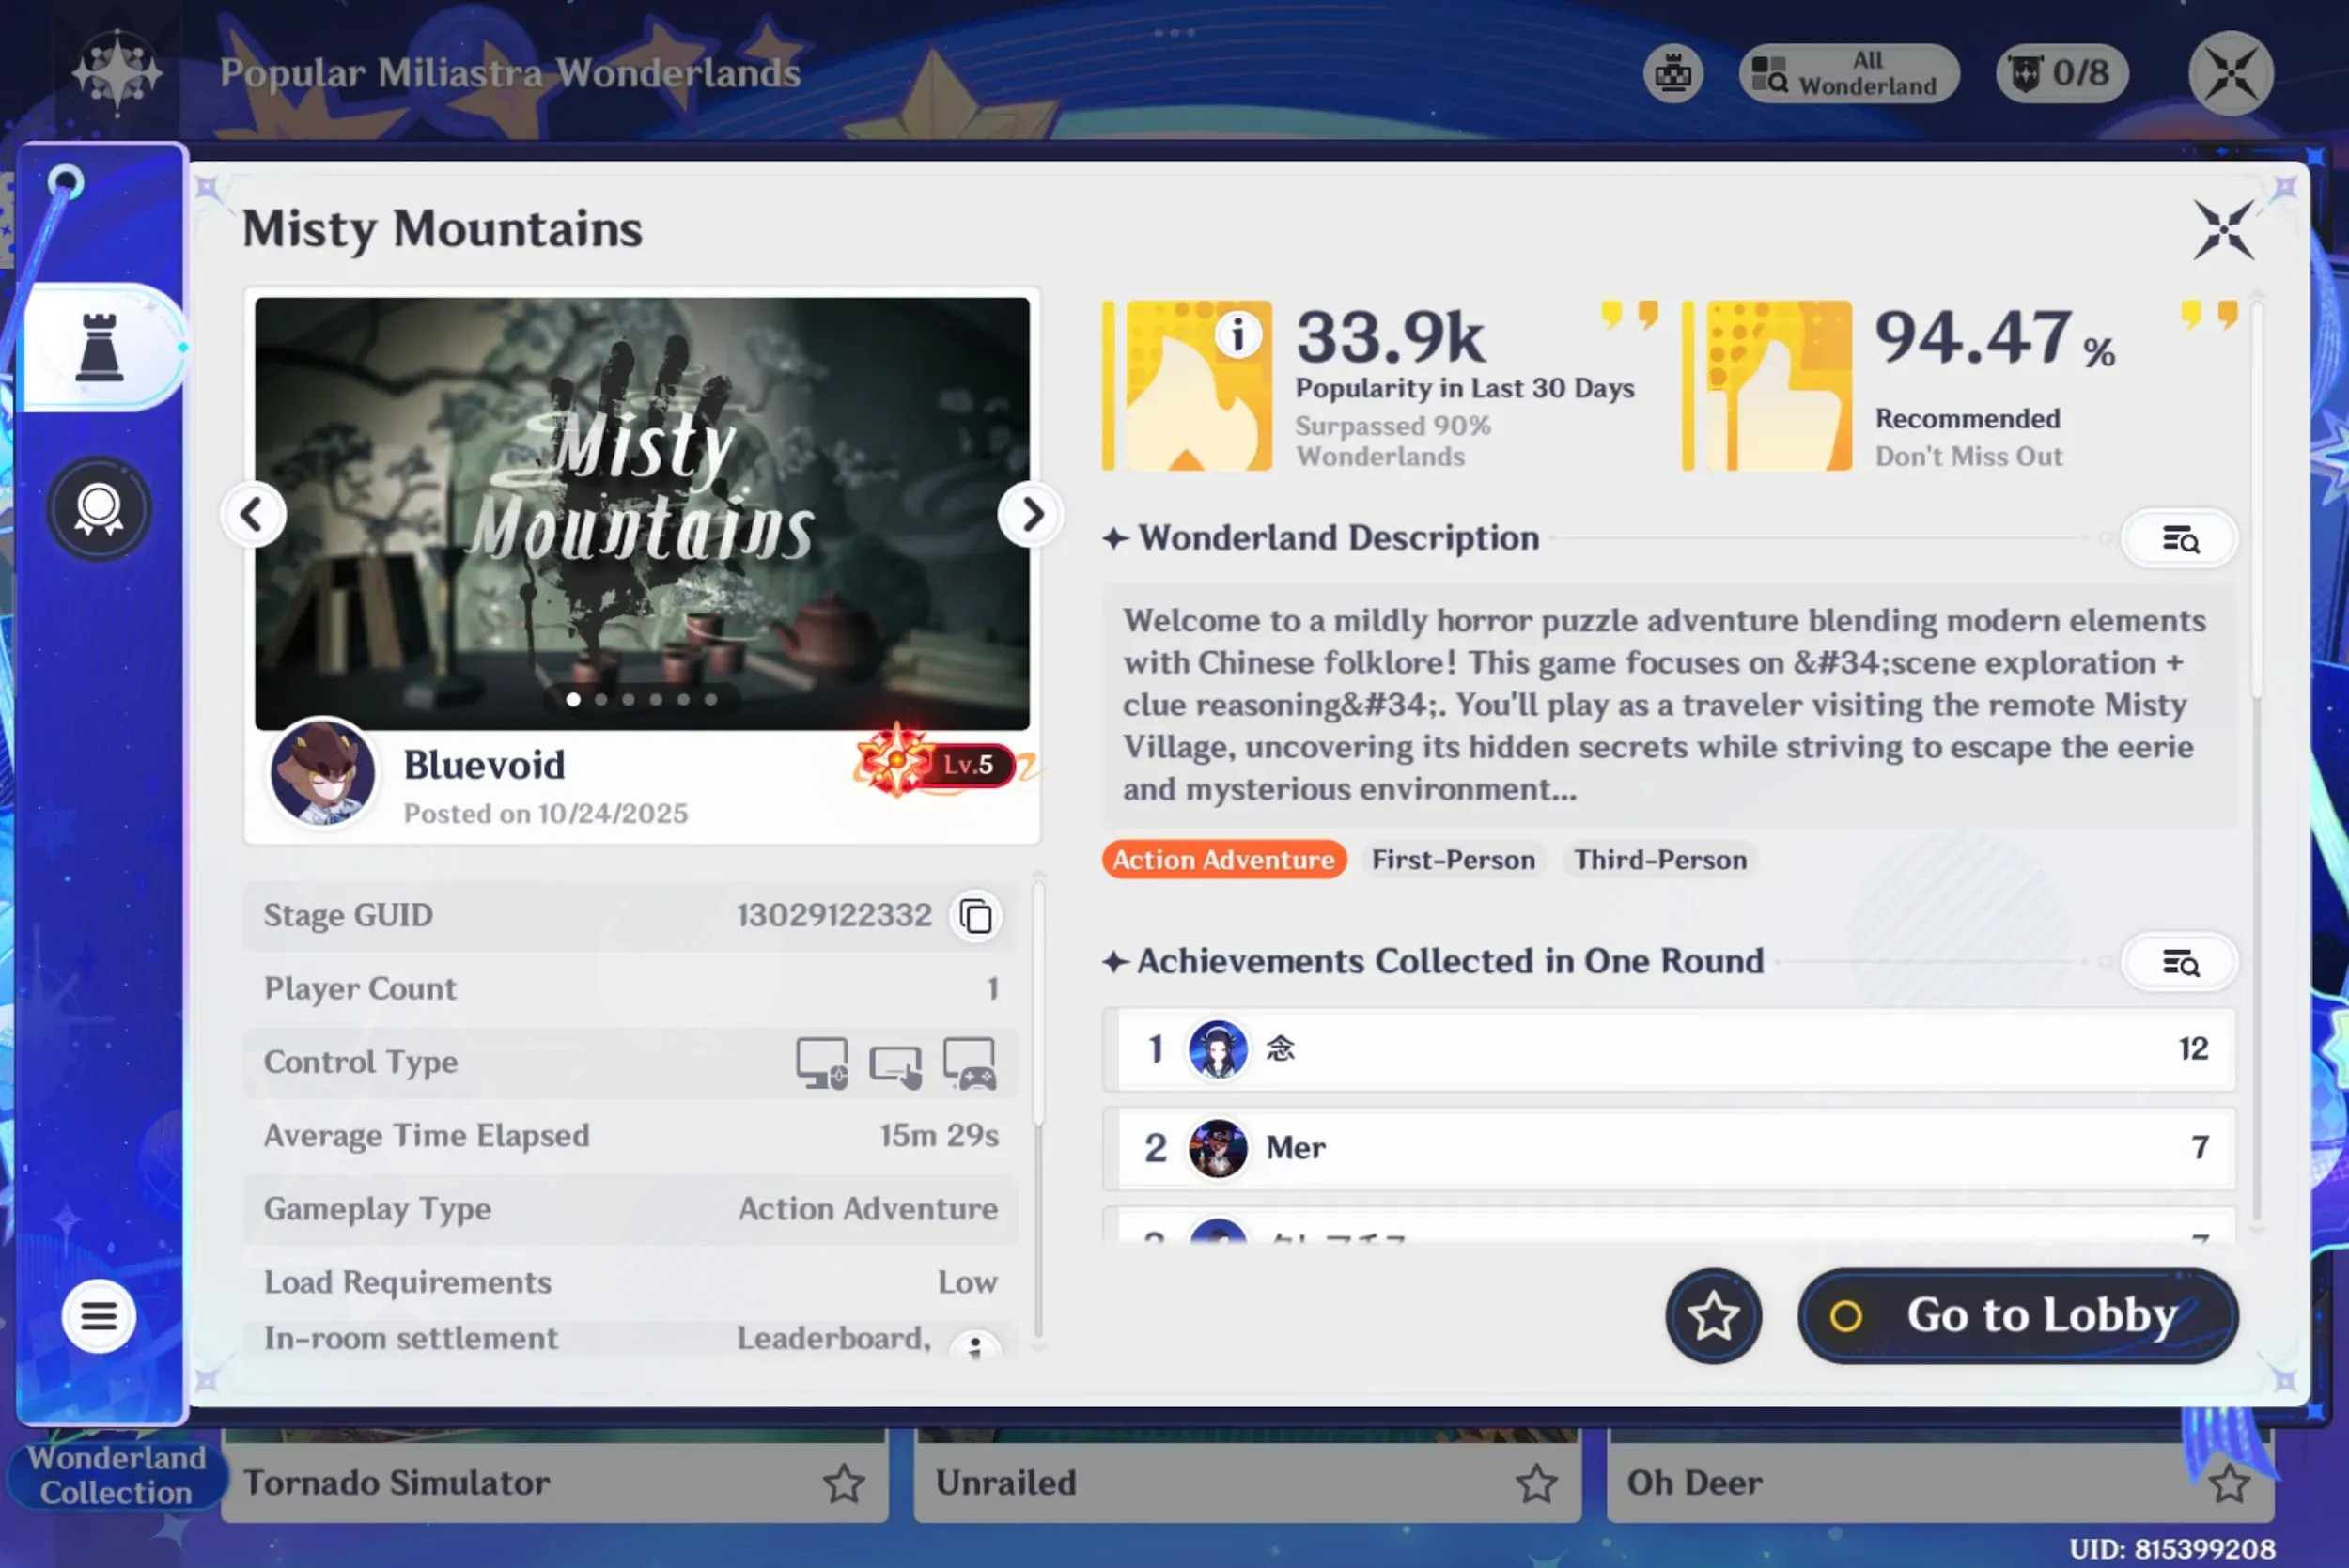Screen dimensions: 2349x1568
Task: Copy the Stage GUID number
Action: tap(976, 916)
